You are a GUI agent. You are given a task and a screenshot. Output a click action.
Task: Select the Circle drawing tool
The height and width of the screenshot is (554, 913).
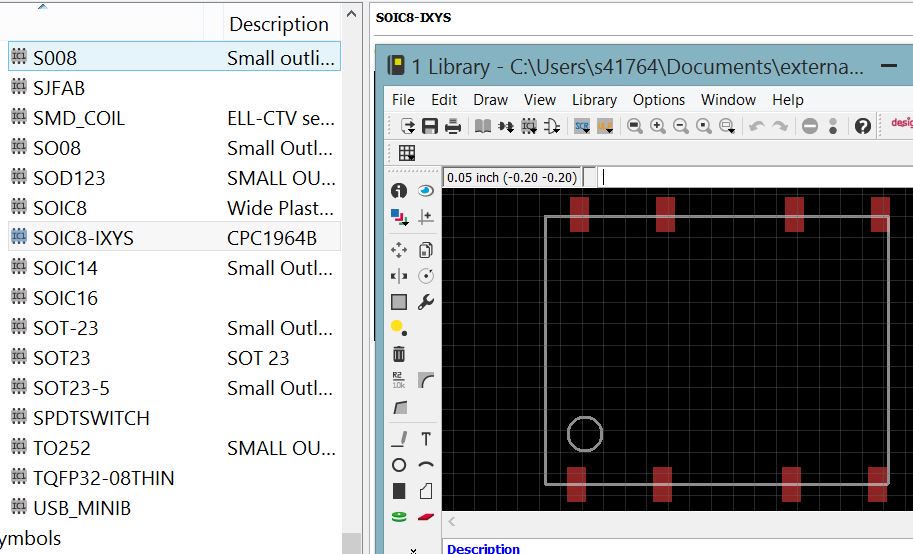[399, 465]
